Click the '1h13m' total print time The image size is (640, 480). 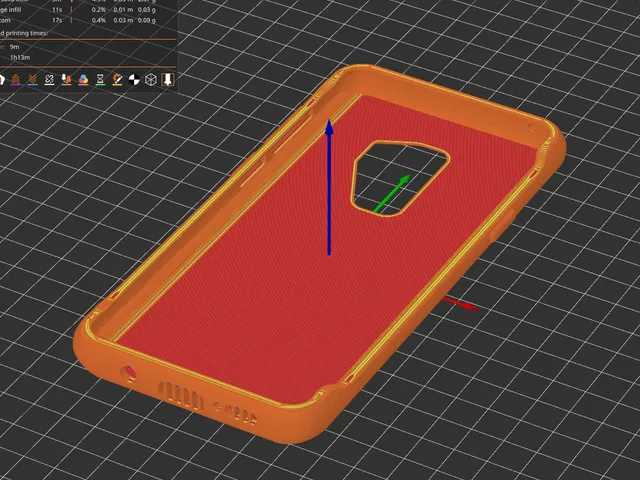20,58
